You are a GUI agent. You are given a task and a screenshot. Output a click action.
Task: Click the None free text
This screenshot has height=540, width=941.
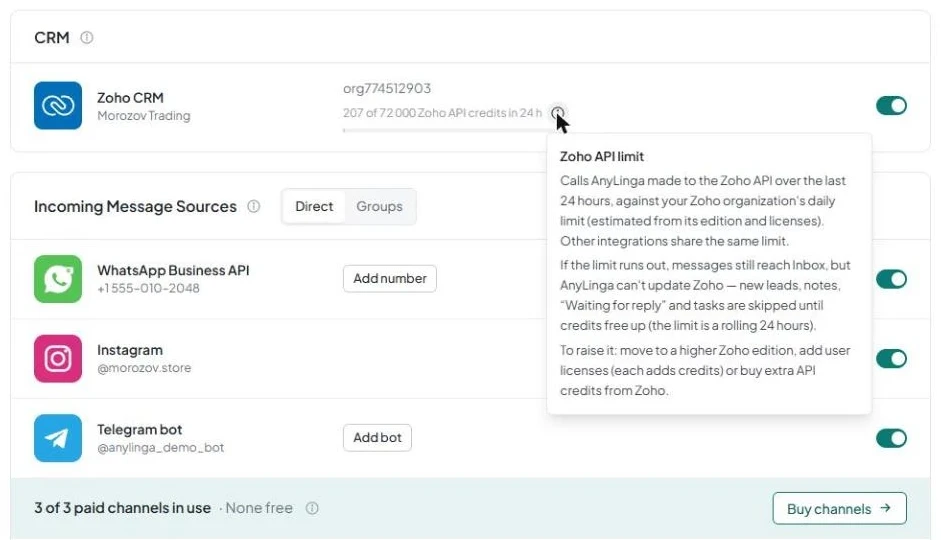pos(259,508)
